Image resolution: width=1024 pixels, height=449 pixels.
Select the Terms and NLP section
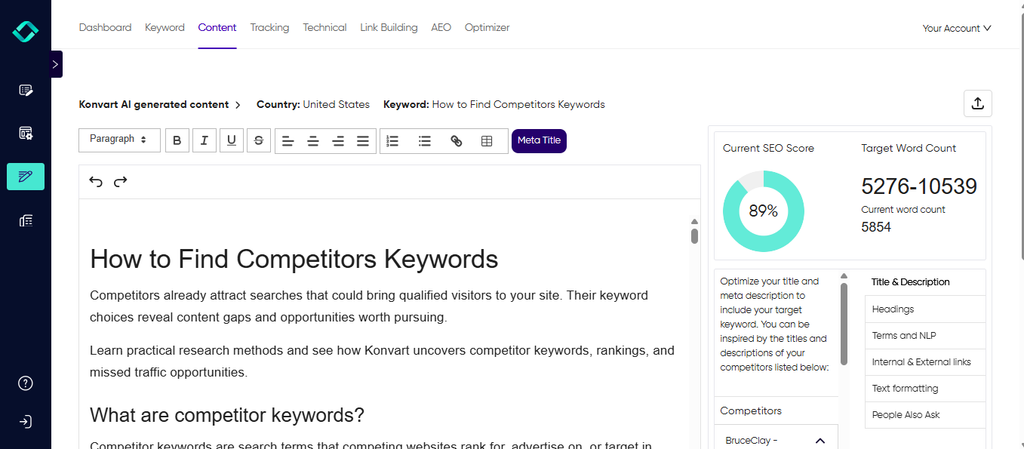coord(925,335)
